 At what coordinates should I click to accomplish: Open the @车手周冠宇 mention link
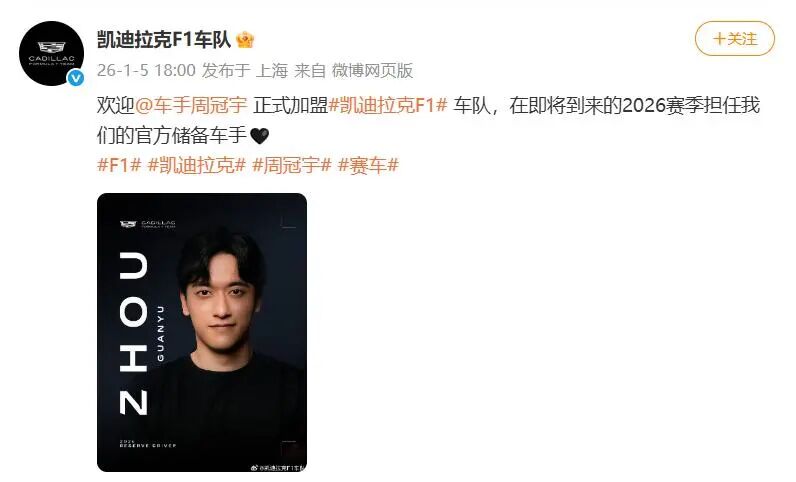(191, 105)
